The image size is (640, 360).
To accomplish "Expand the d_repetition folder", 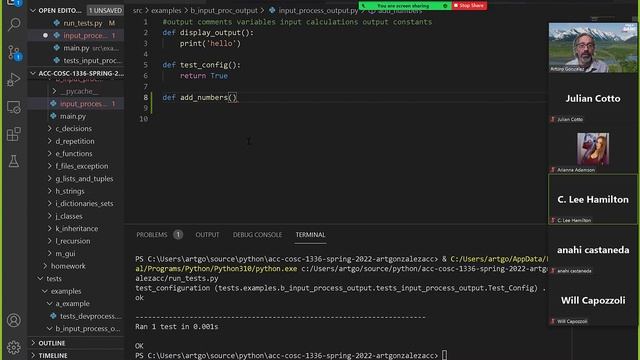I will coord(50,141).
